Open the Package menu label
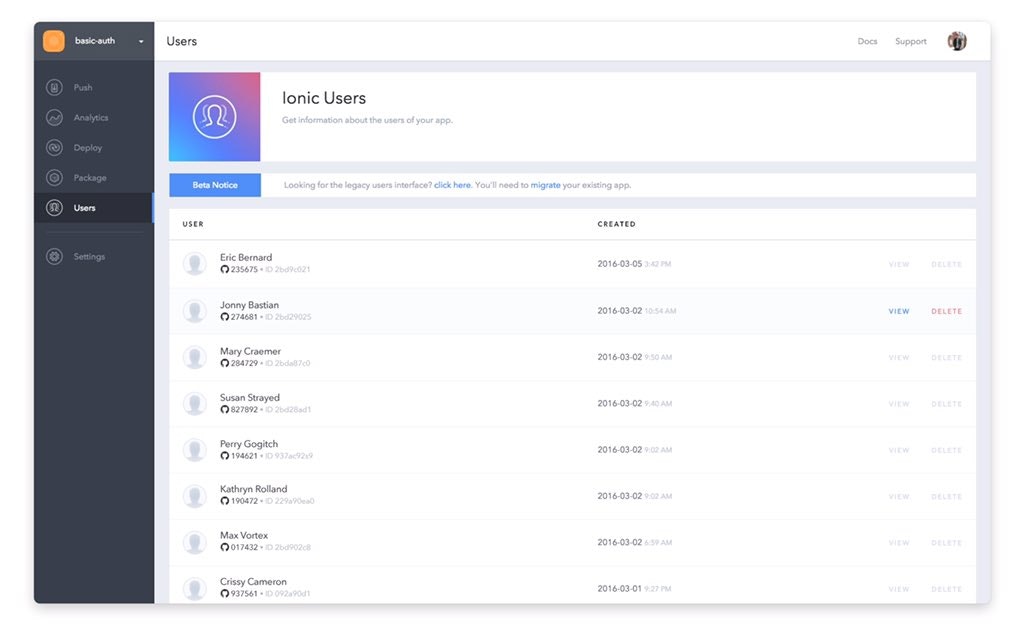1024x640 pixels. click(x=90, y=178)
